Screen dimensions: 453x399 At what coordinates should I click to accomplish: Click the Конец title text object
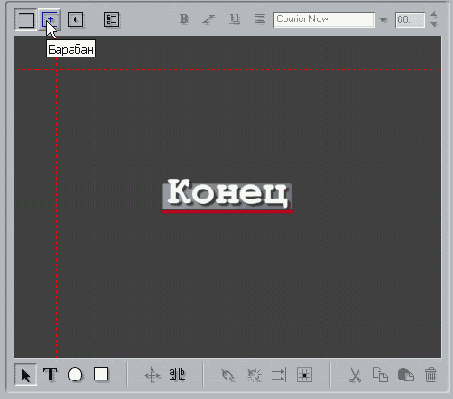click(x=227, y=195)
